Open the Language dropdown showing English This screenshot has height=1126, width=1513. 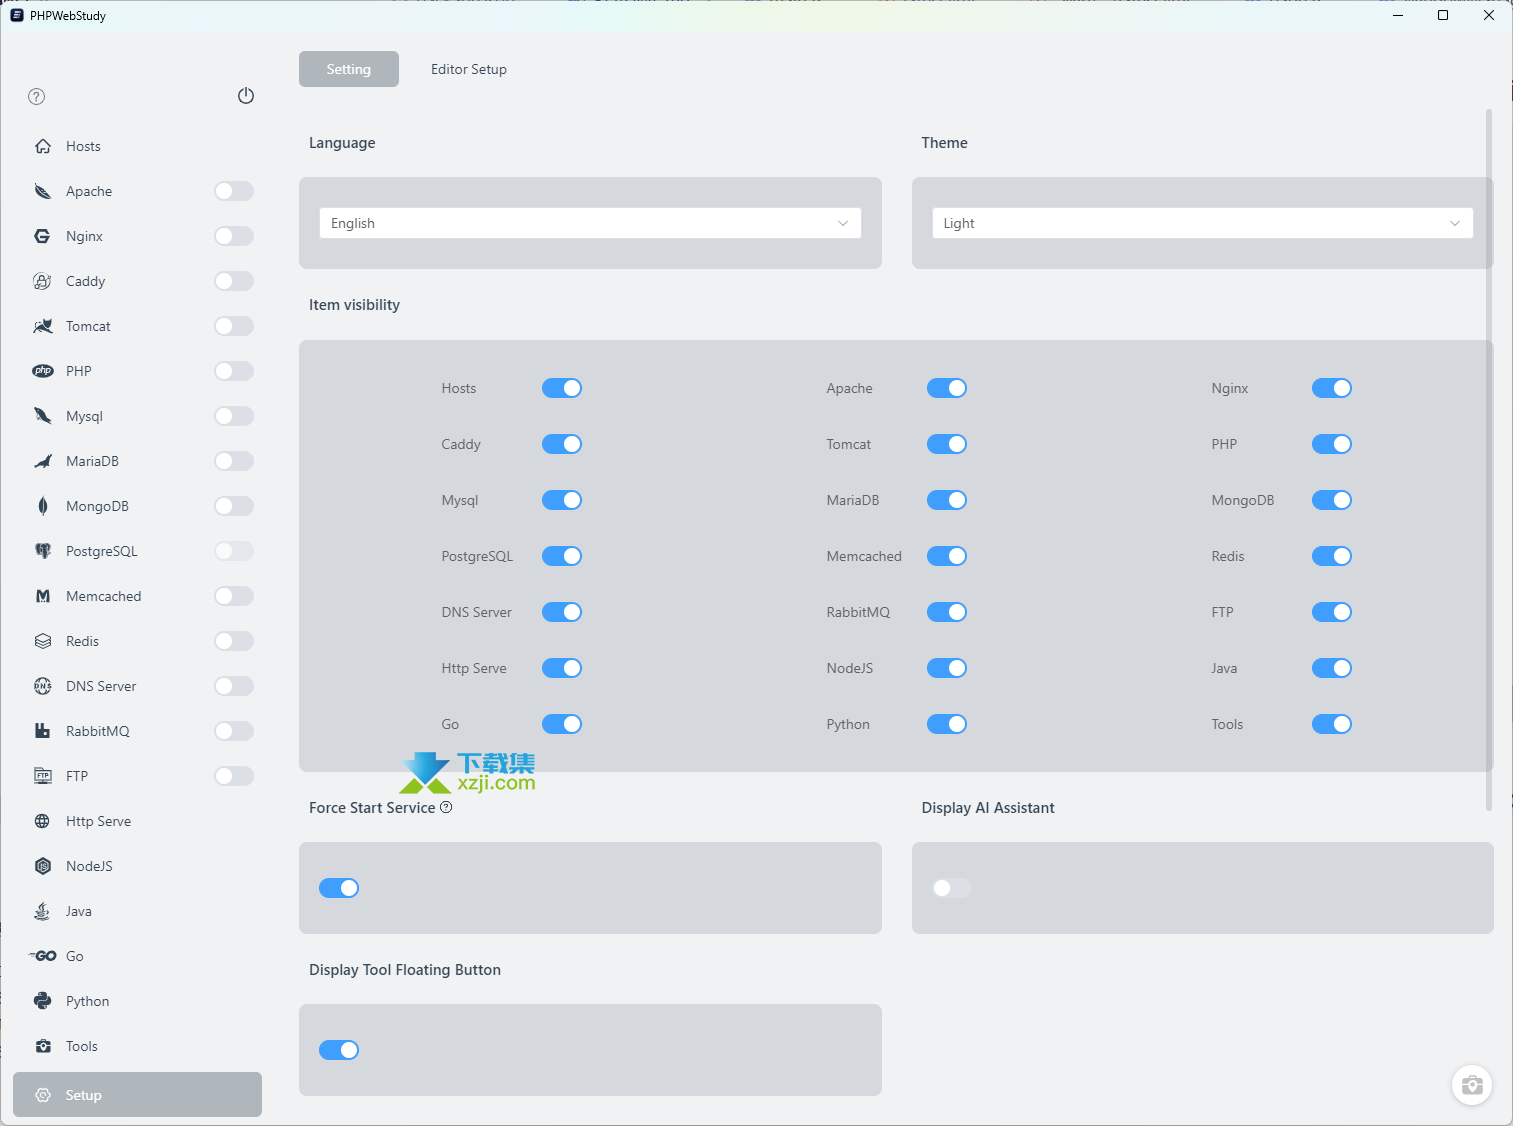[x=590, y=223]
